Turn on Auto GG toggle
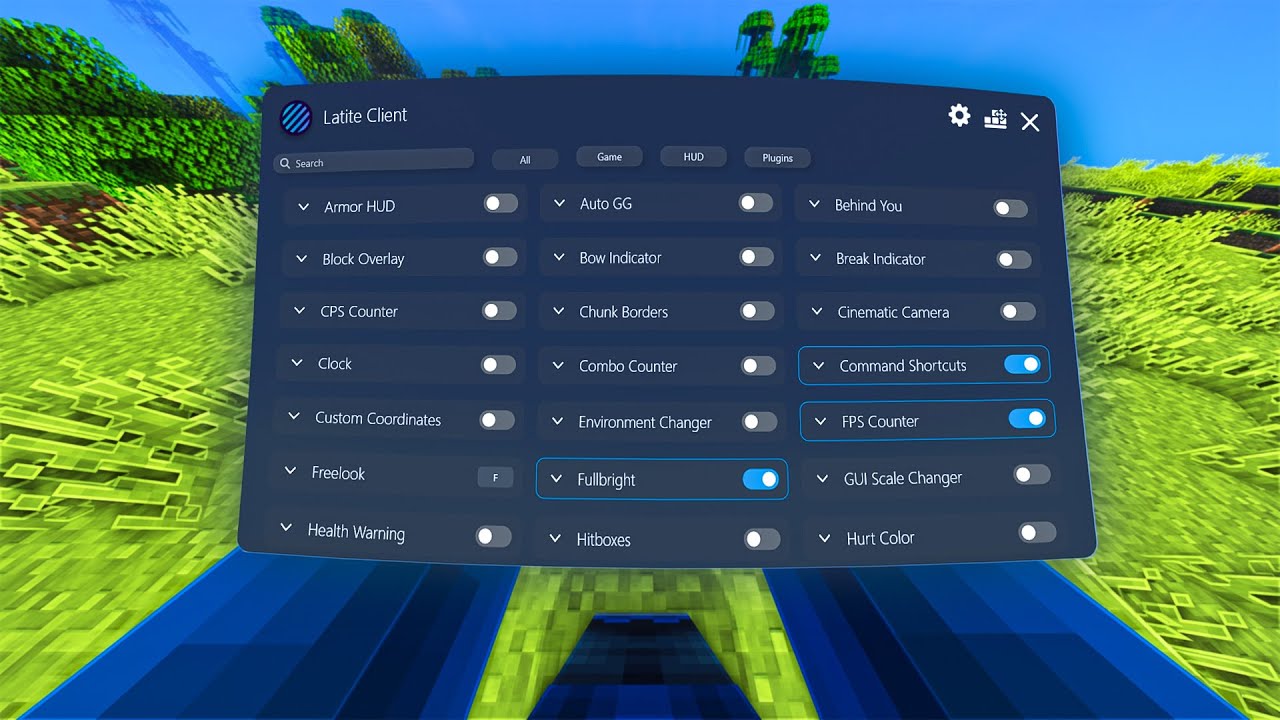Viewport: 1280px width, 720px height. (x=756, y=203)
